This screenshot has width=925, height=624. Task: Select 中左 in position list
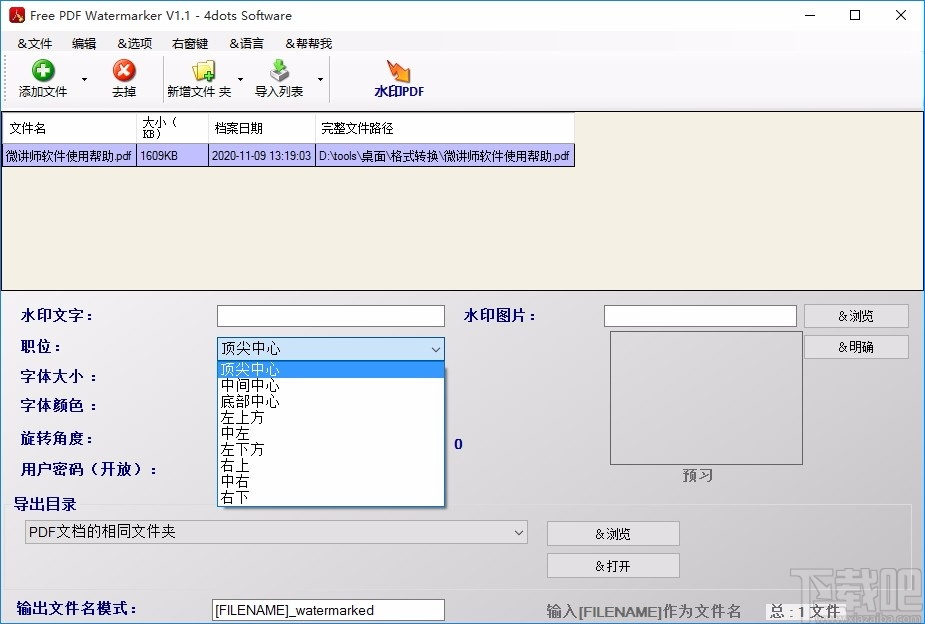point(330,433)
